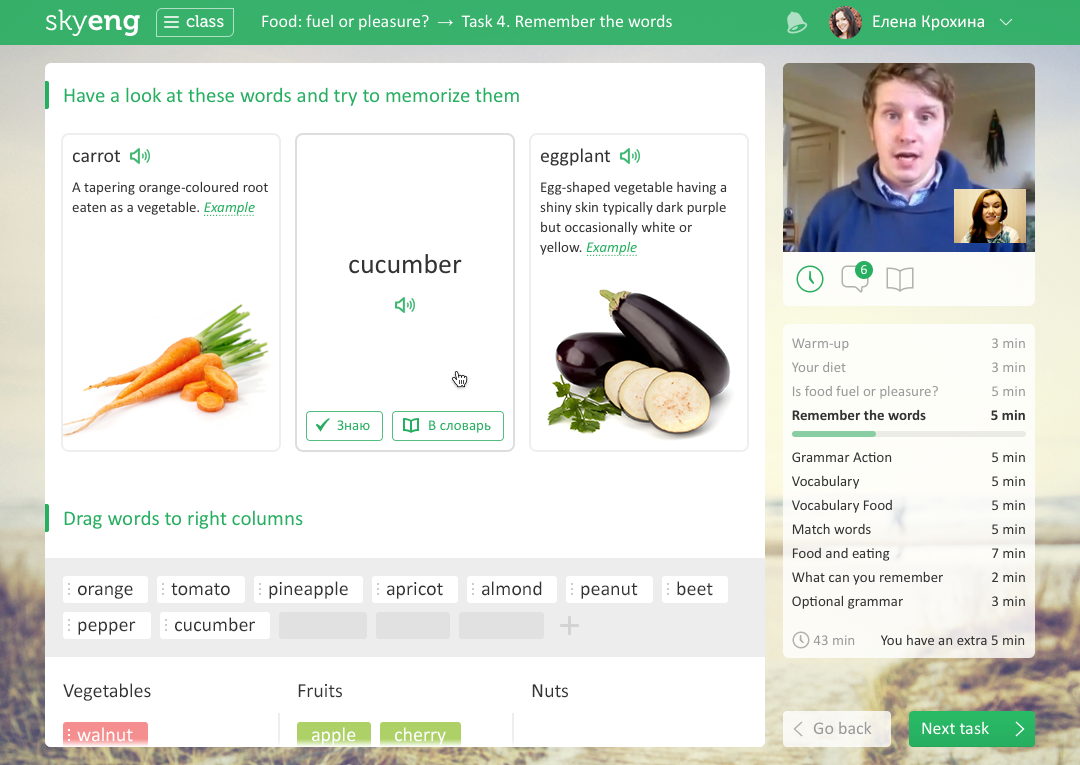Play carrot pronunciation audio

[140, 156]
